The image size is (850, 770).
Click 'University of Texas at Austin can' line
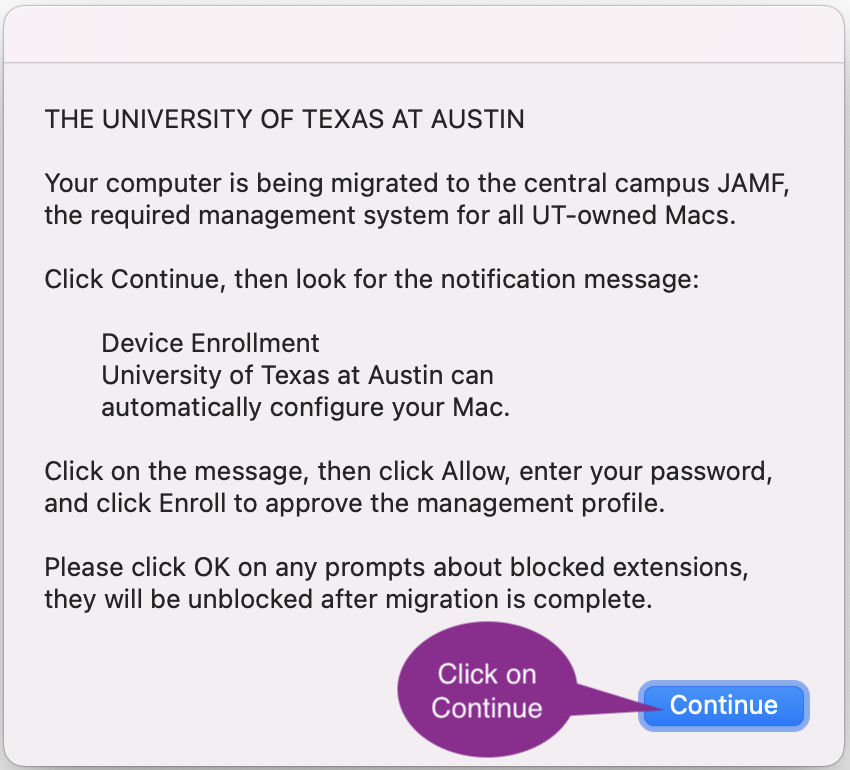click(x=297, y=375)
